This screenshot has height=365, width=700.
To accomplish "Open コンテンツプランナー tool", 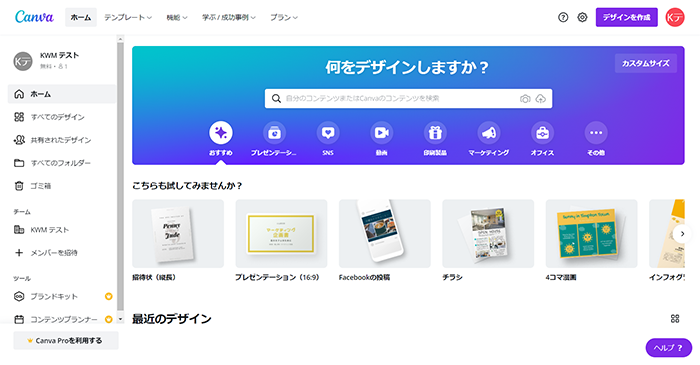I will pos(62,319).
